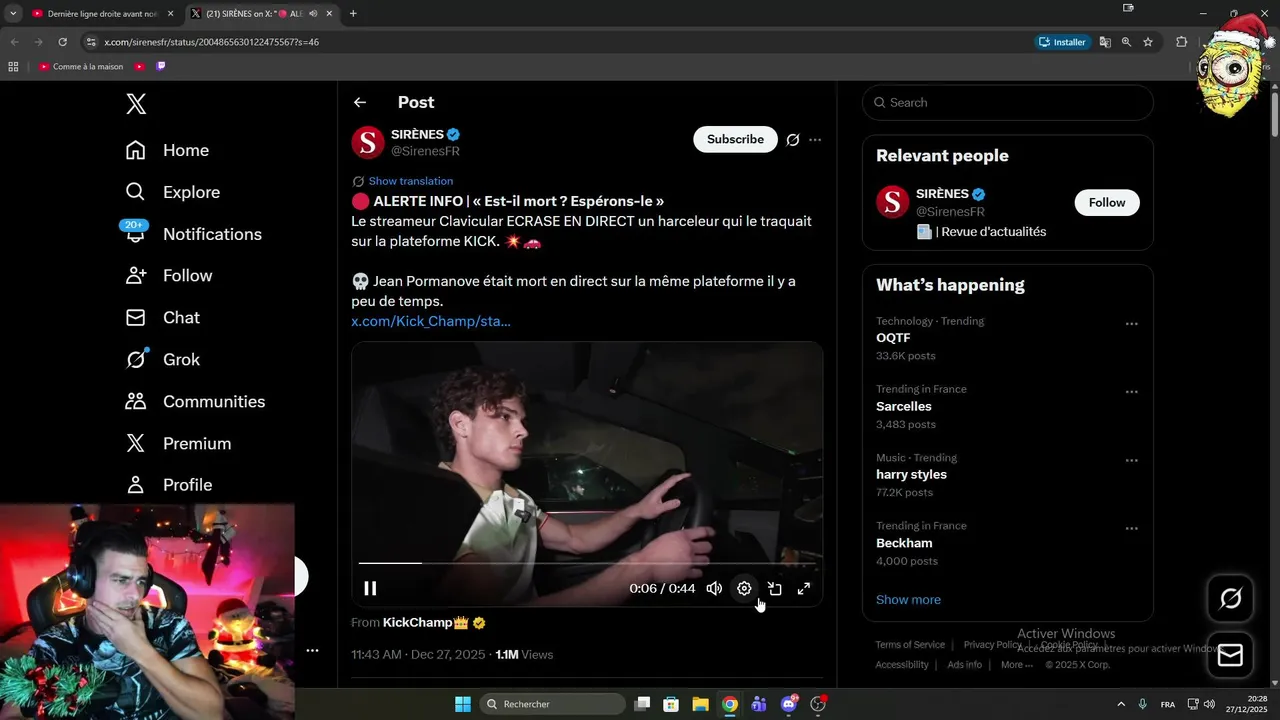This screenshot has width=1280, height=720.
Task: Mute the tab via its speaker icon
Action: [314, 14]
